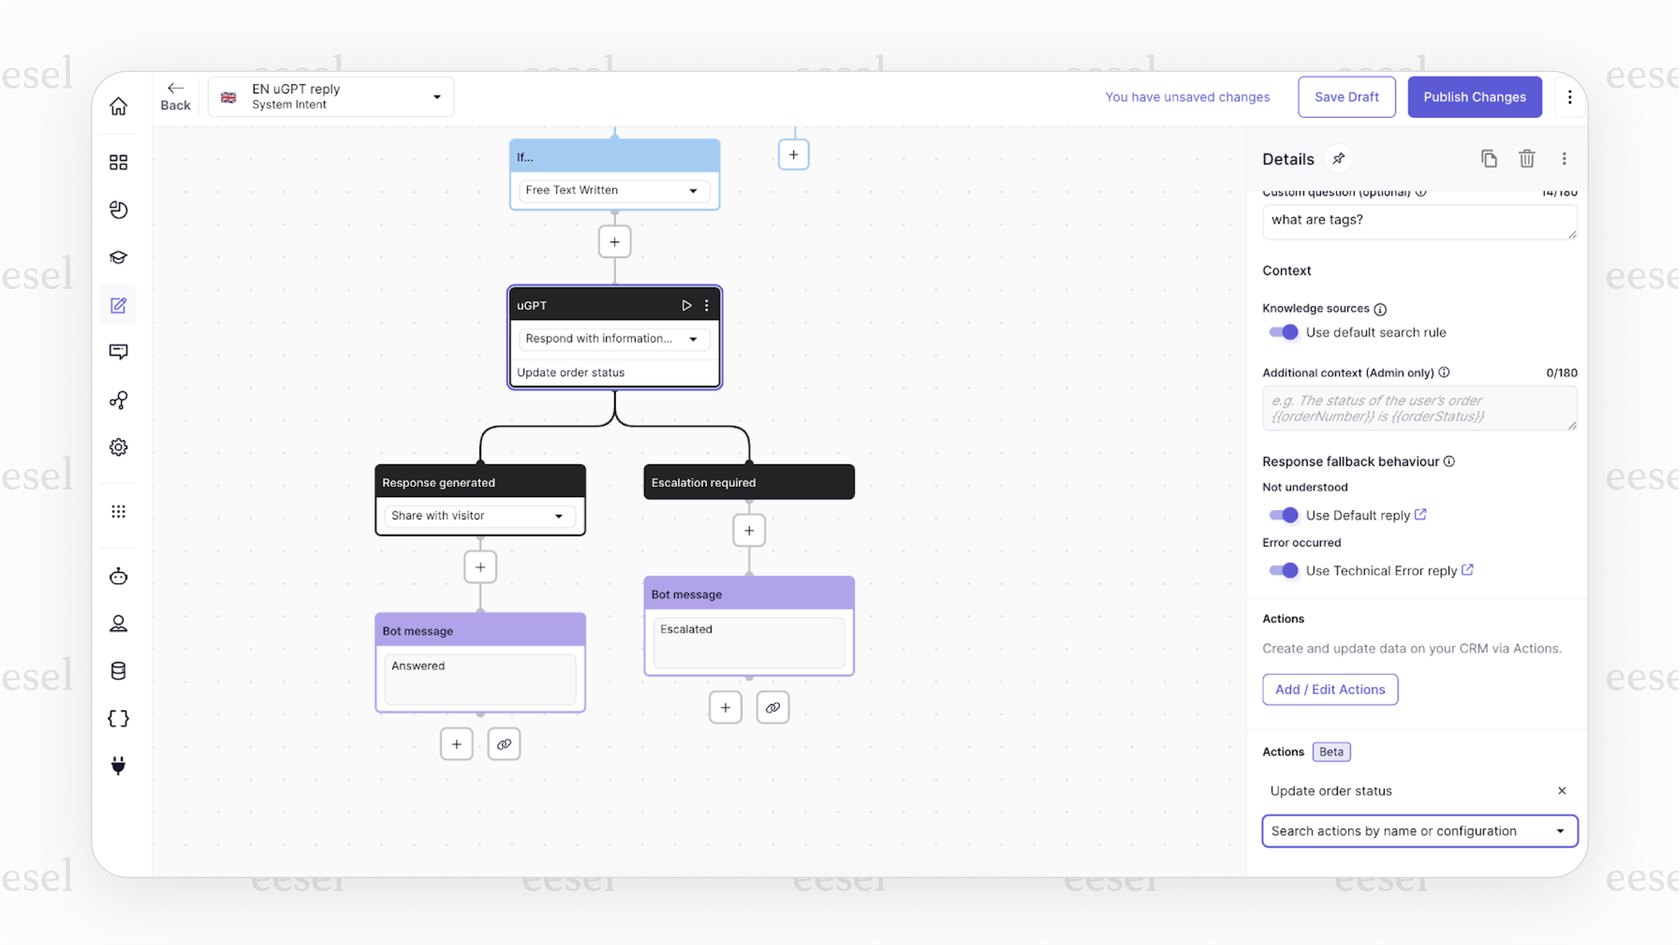This screenshot has height=945, width=1680.
Task: Delete the node with the trash icon
Action: tap(1527, 158)
